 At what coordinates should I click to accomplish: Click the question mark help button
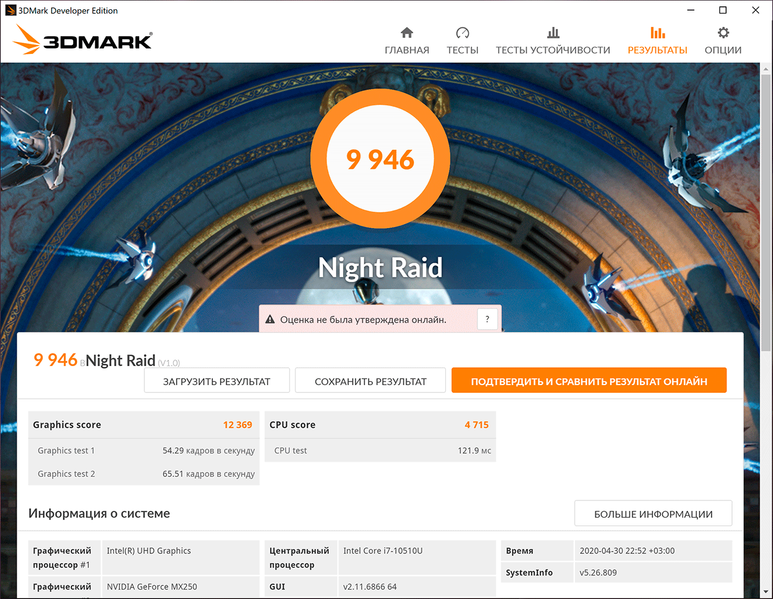(487, 319)
